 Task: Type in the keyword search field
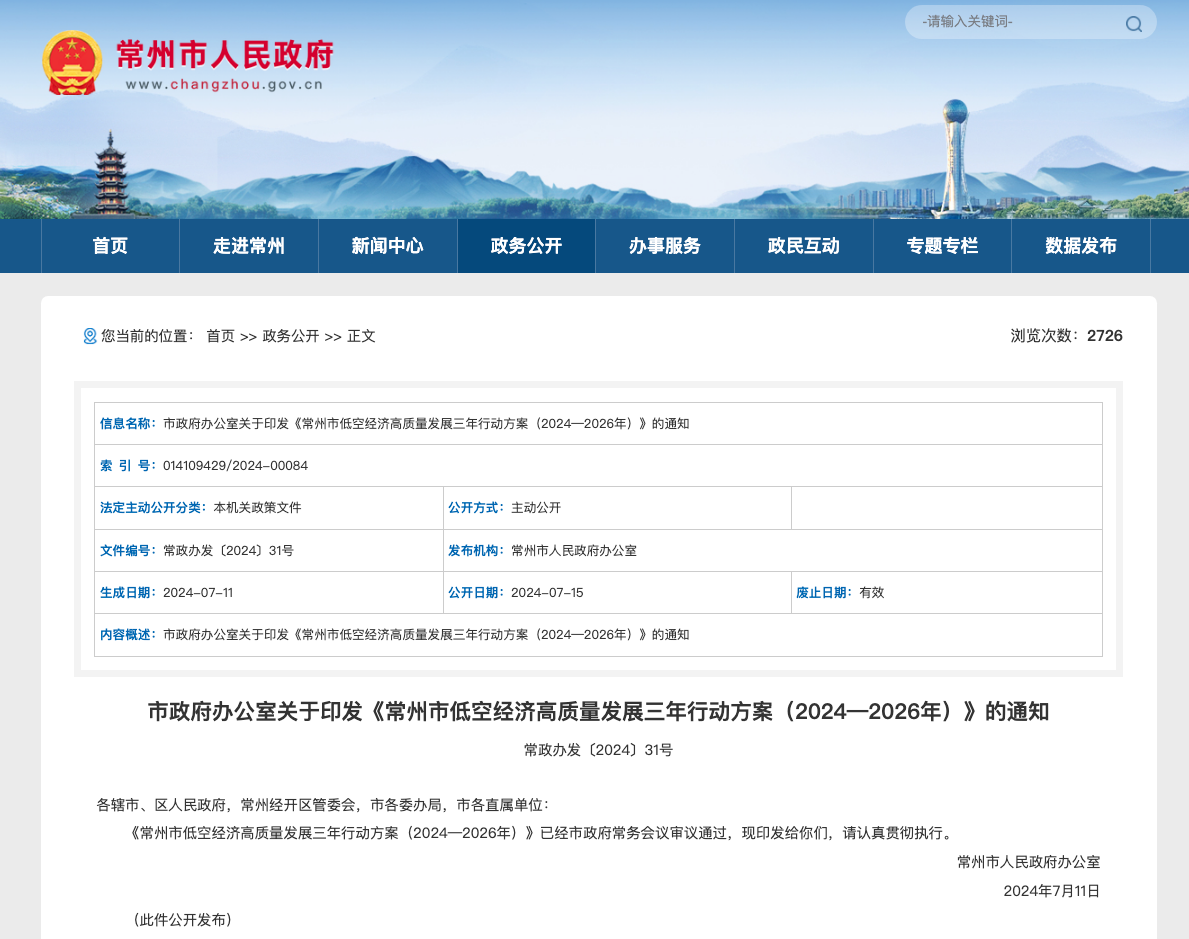coord(1010,22)
